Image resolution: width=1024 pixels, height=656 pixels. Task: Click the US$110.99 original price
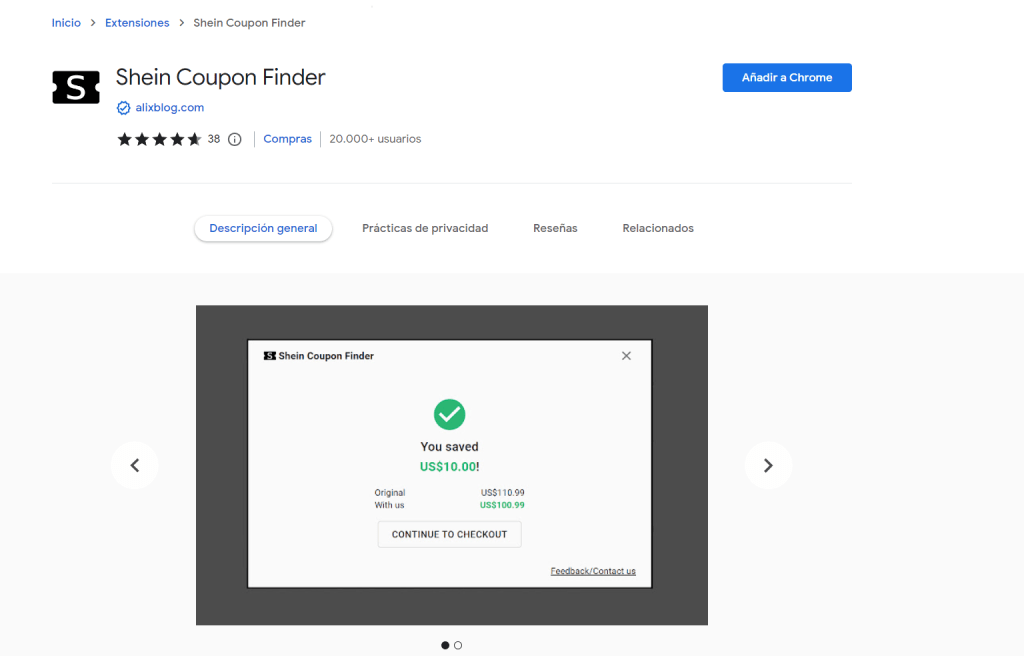point(503,493)
